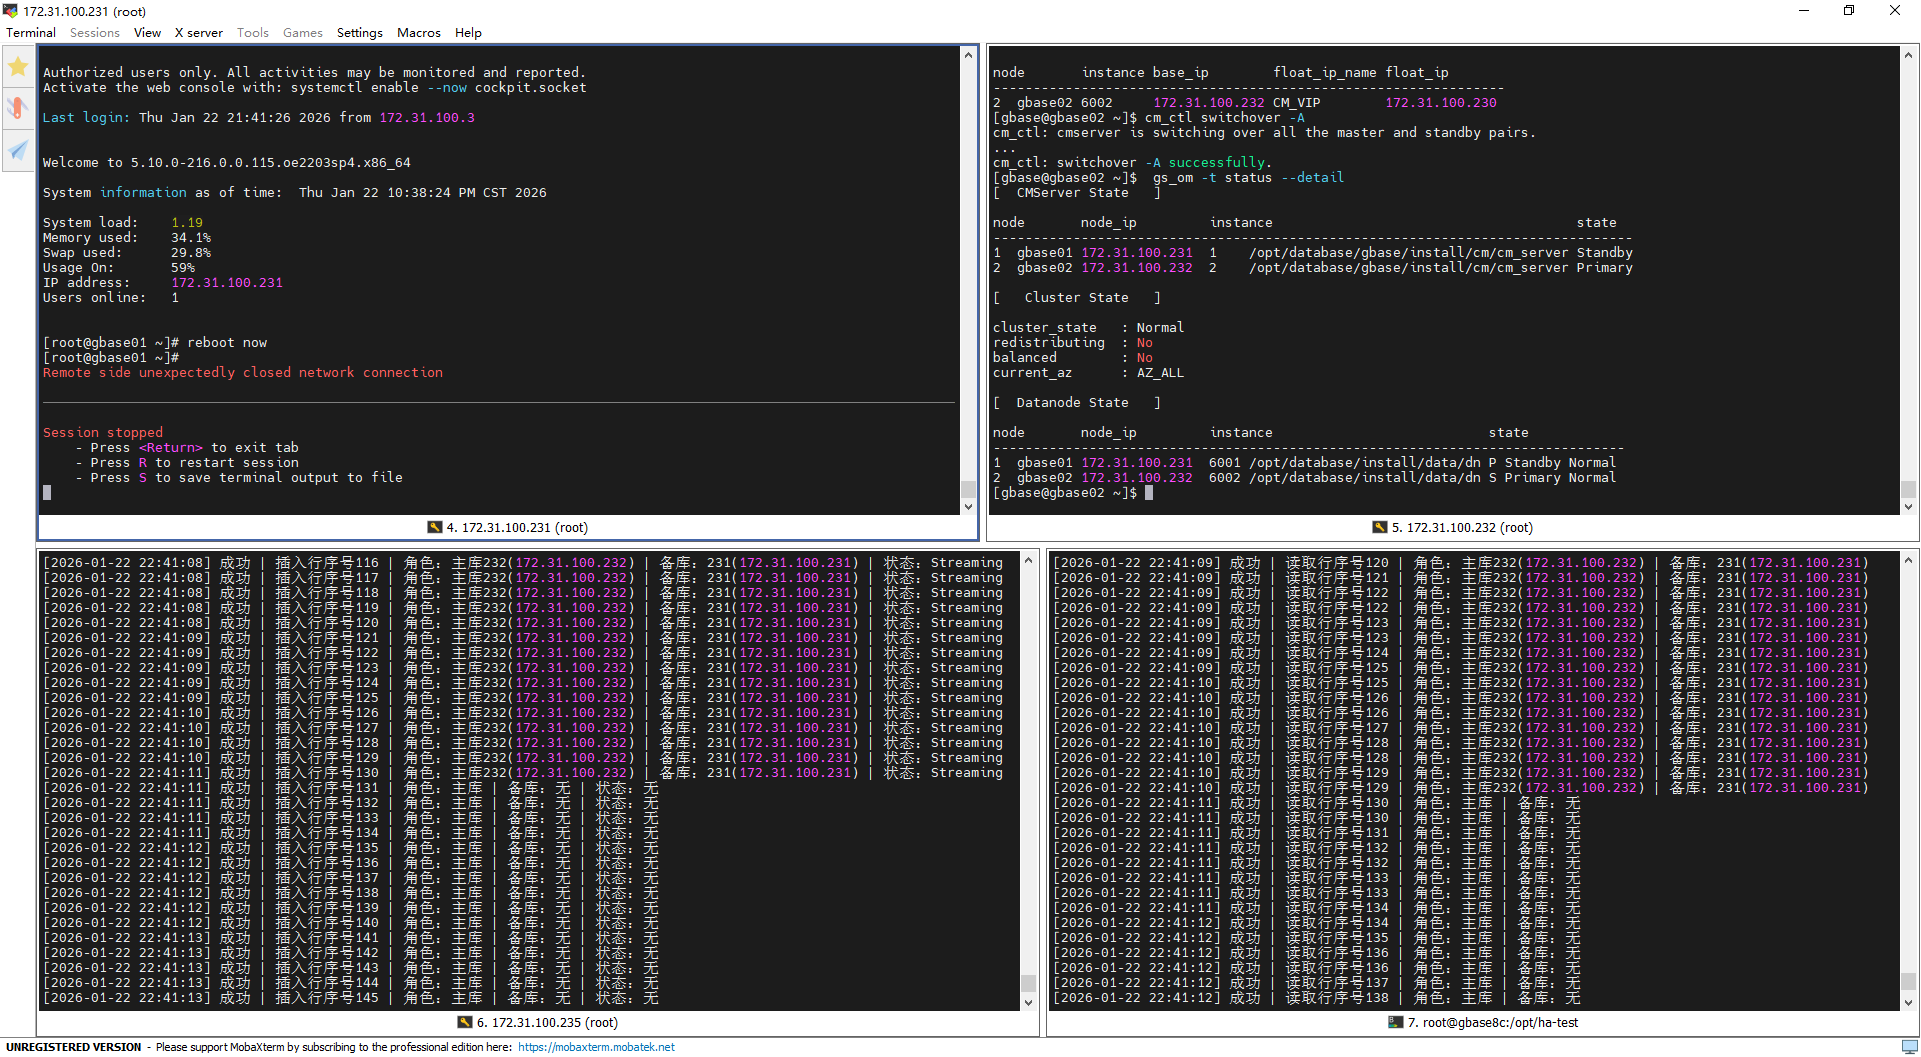Open the Terminal menu
Viewport: 1921px width, 1057px height.
tap(31, 33)
